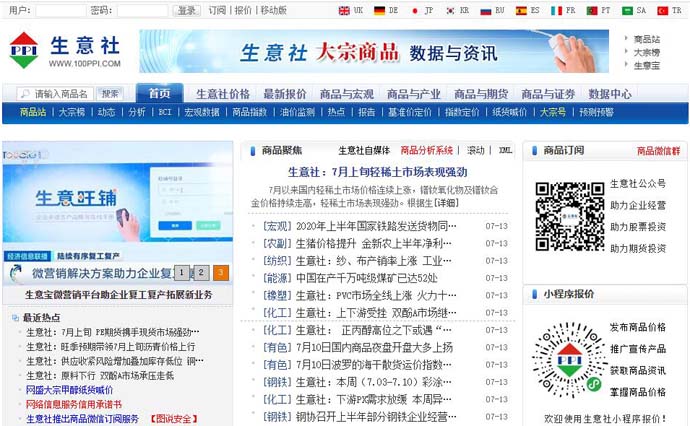Viewport: 690px width, 426px height.
Task: Select the SA Saudi flag icon
Action: click(627, 11)
